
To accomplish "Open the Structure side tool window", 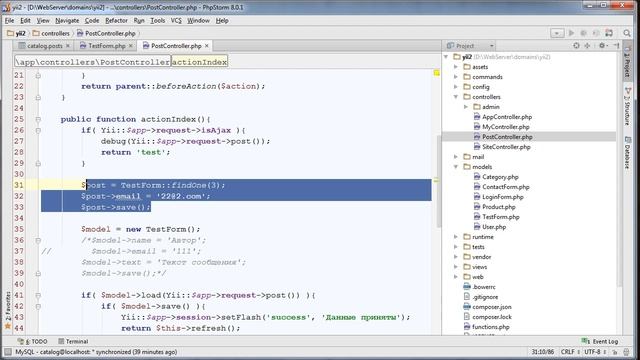I will click(627, 105).
